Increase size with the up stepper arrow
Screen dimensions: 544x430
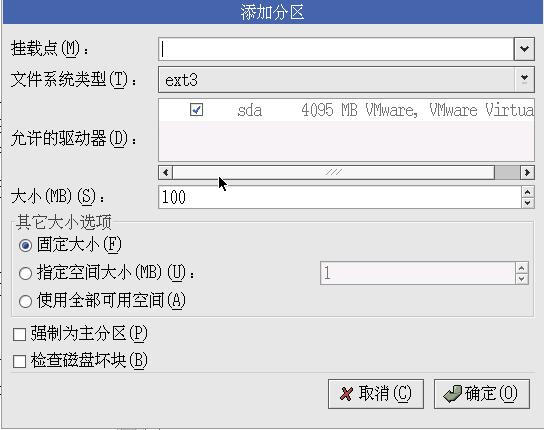click(x=527, y=192)
